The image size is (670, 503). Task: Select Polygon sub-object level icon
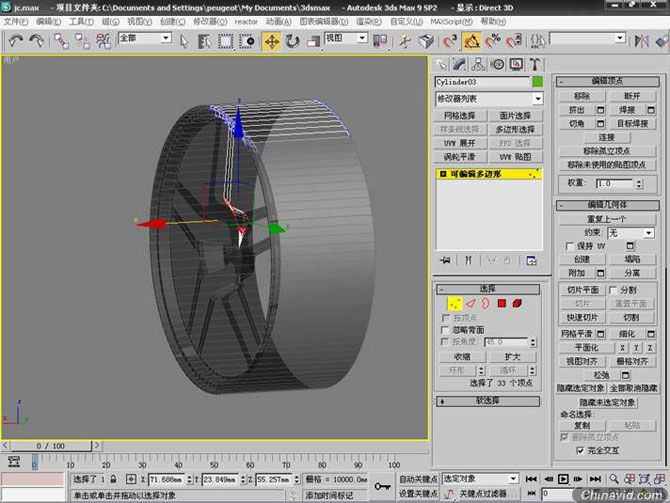pos(502,304)
